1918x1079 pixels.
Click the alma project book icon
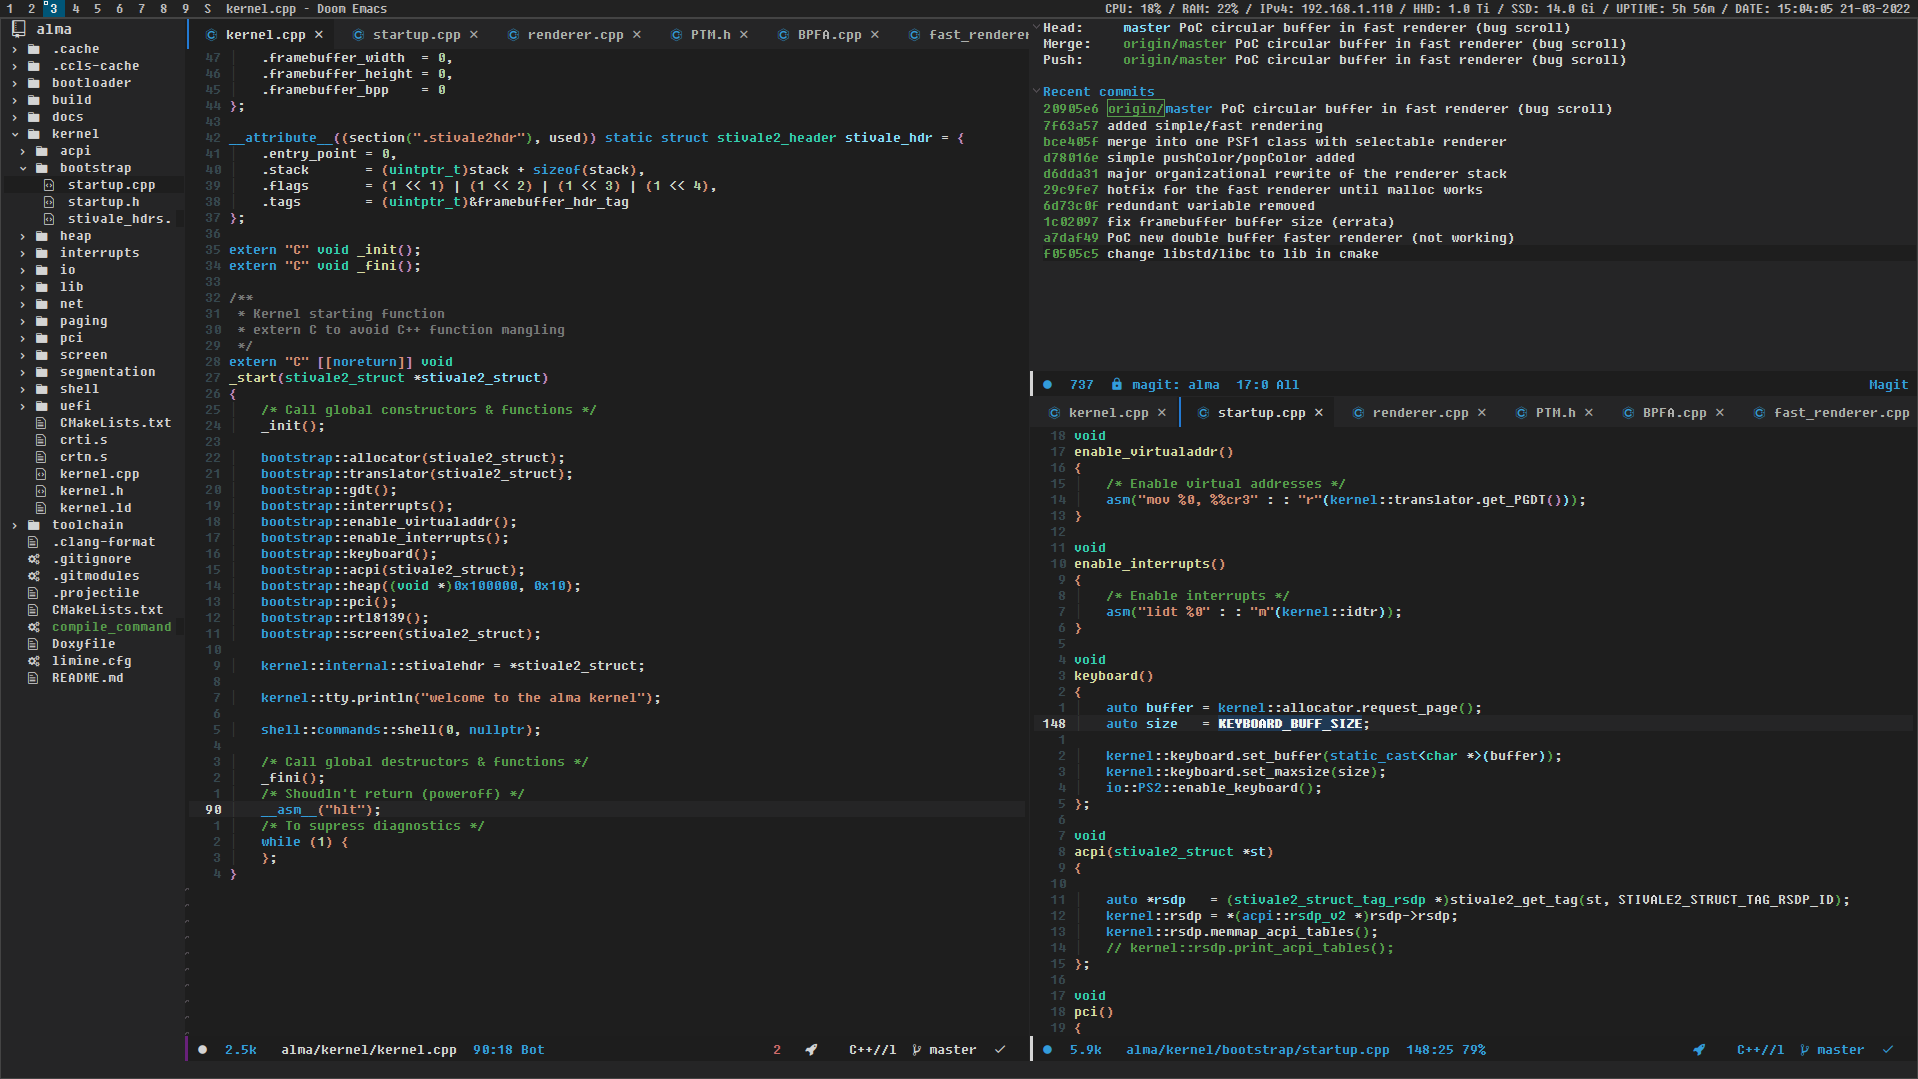[x=18, y=29]
